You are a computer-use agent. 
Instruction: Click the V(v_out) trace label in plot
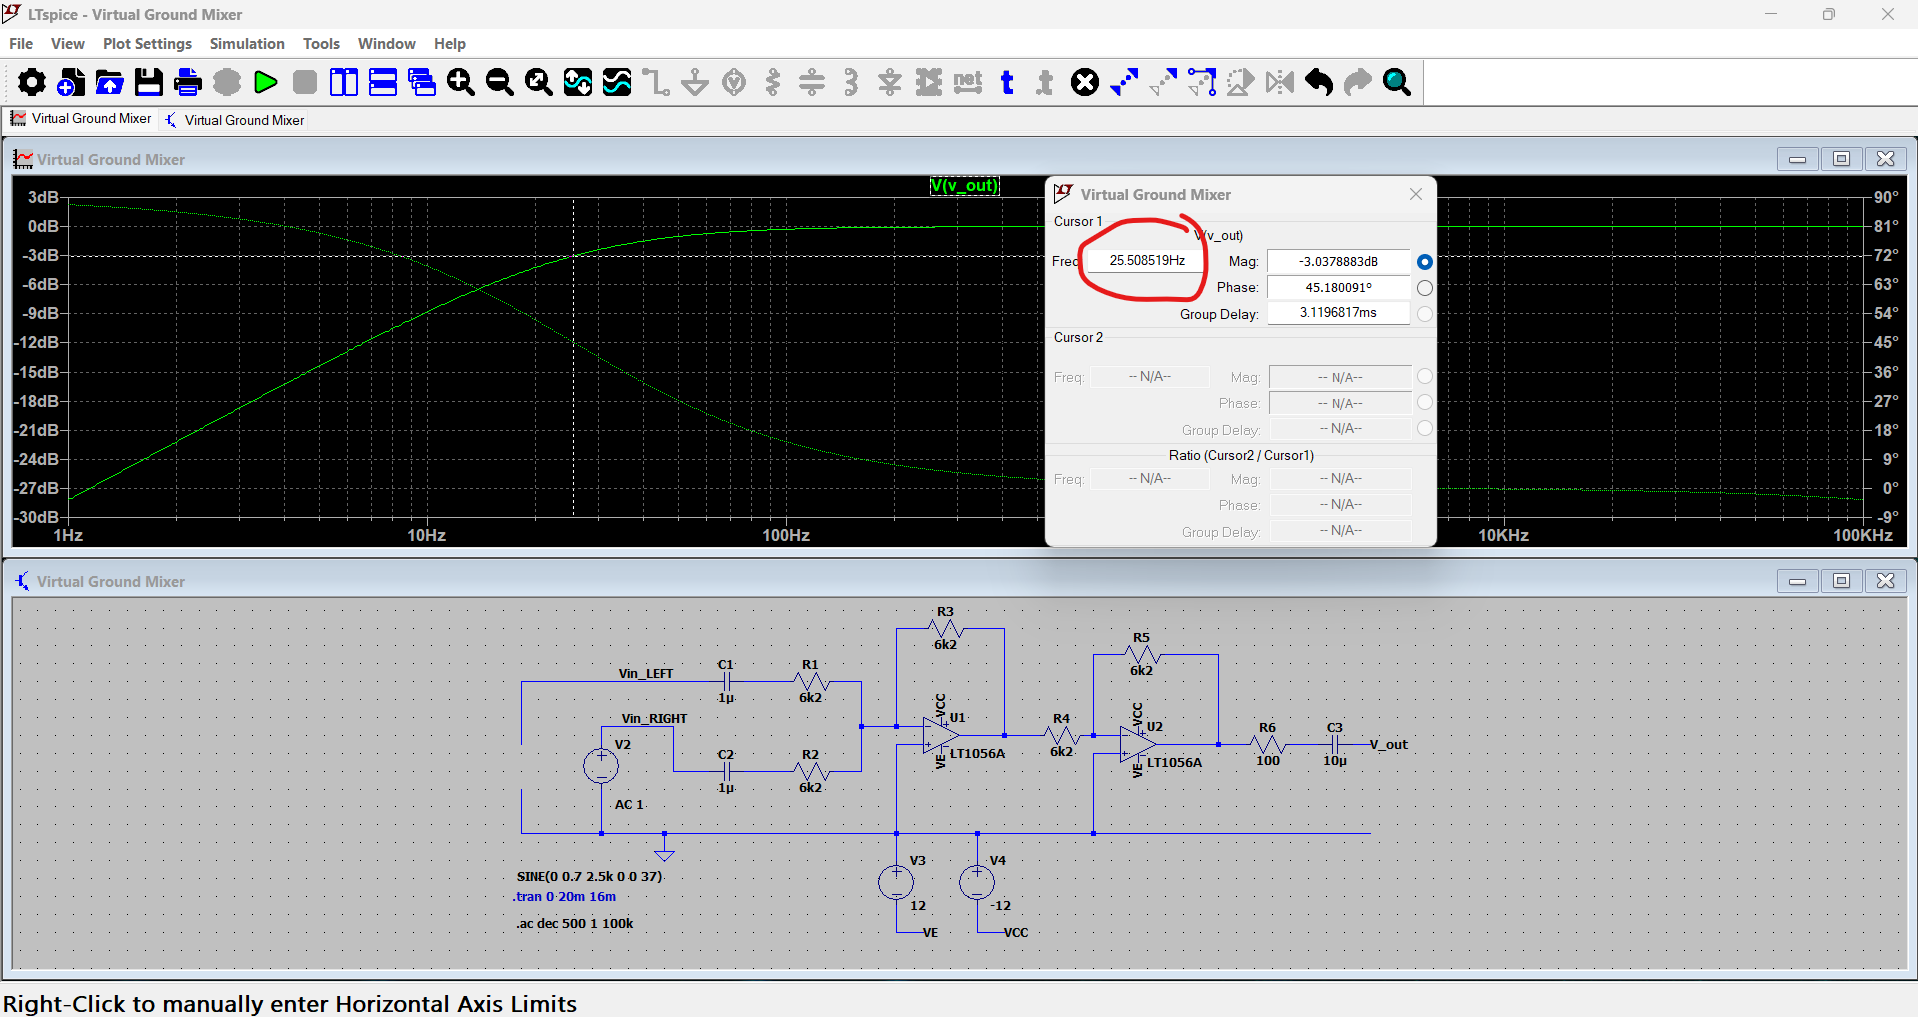(964, 186)
